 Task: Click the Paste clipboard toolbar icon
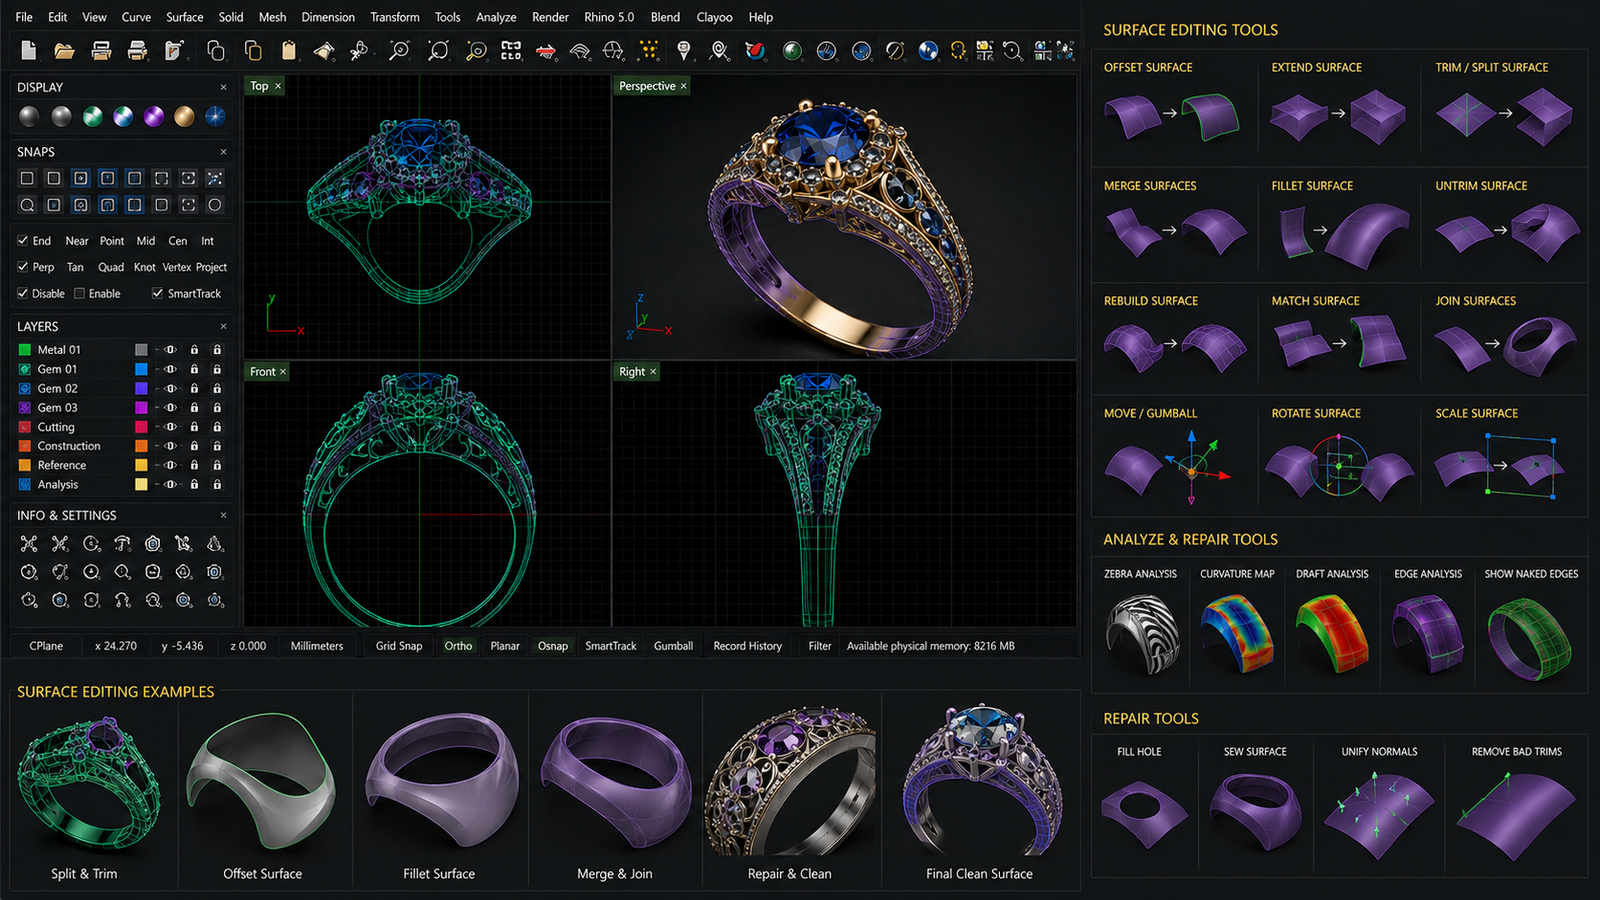click(x=289, y=50)
